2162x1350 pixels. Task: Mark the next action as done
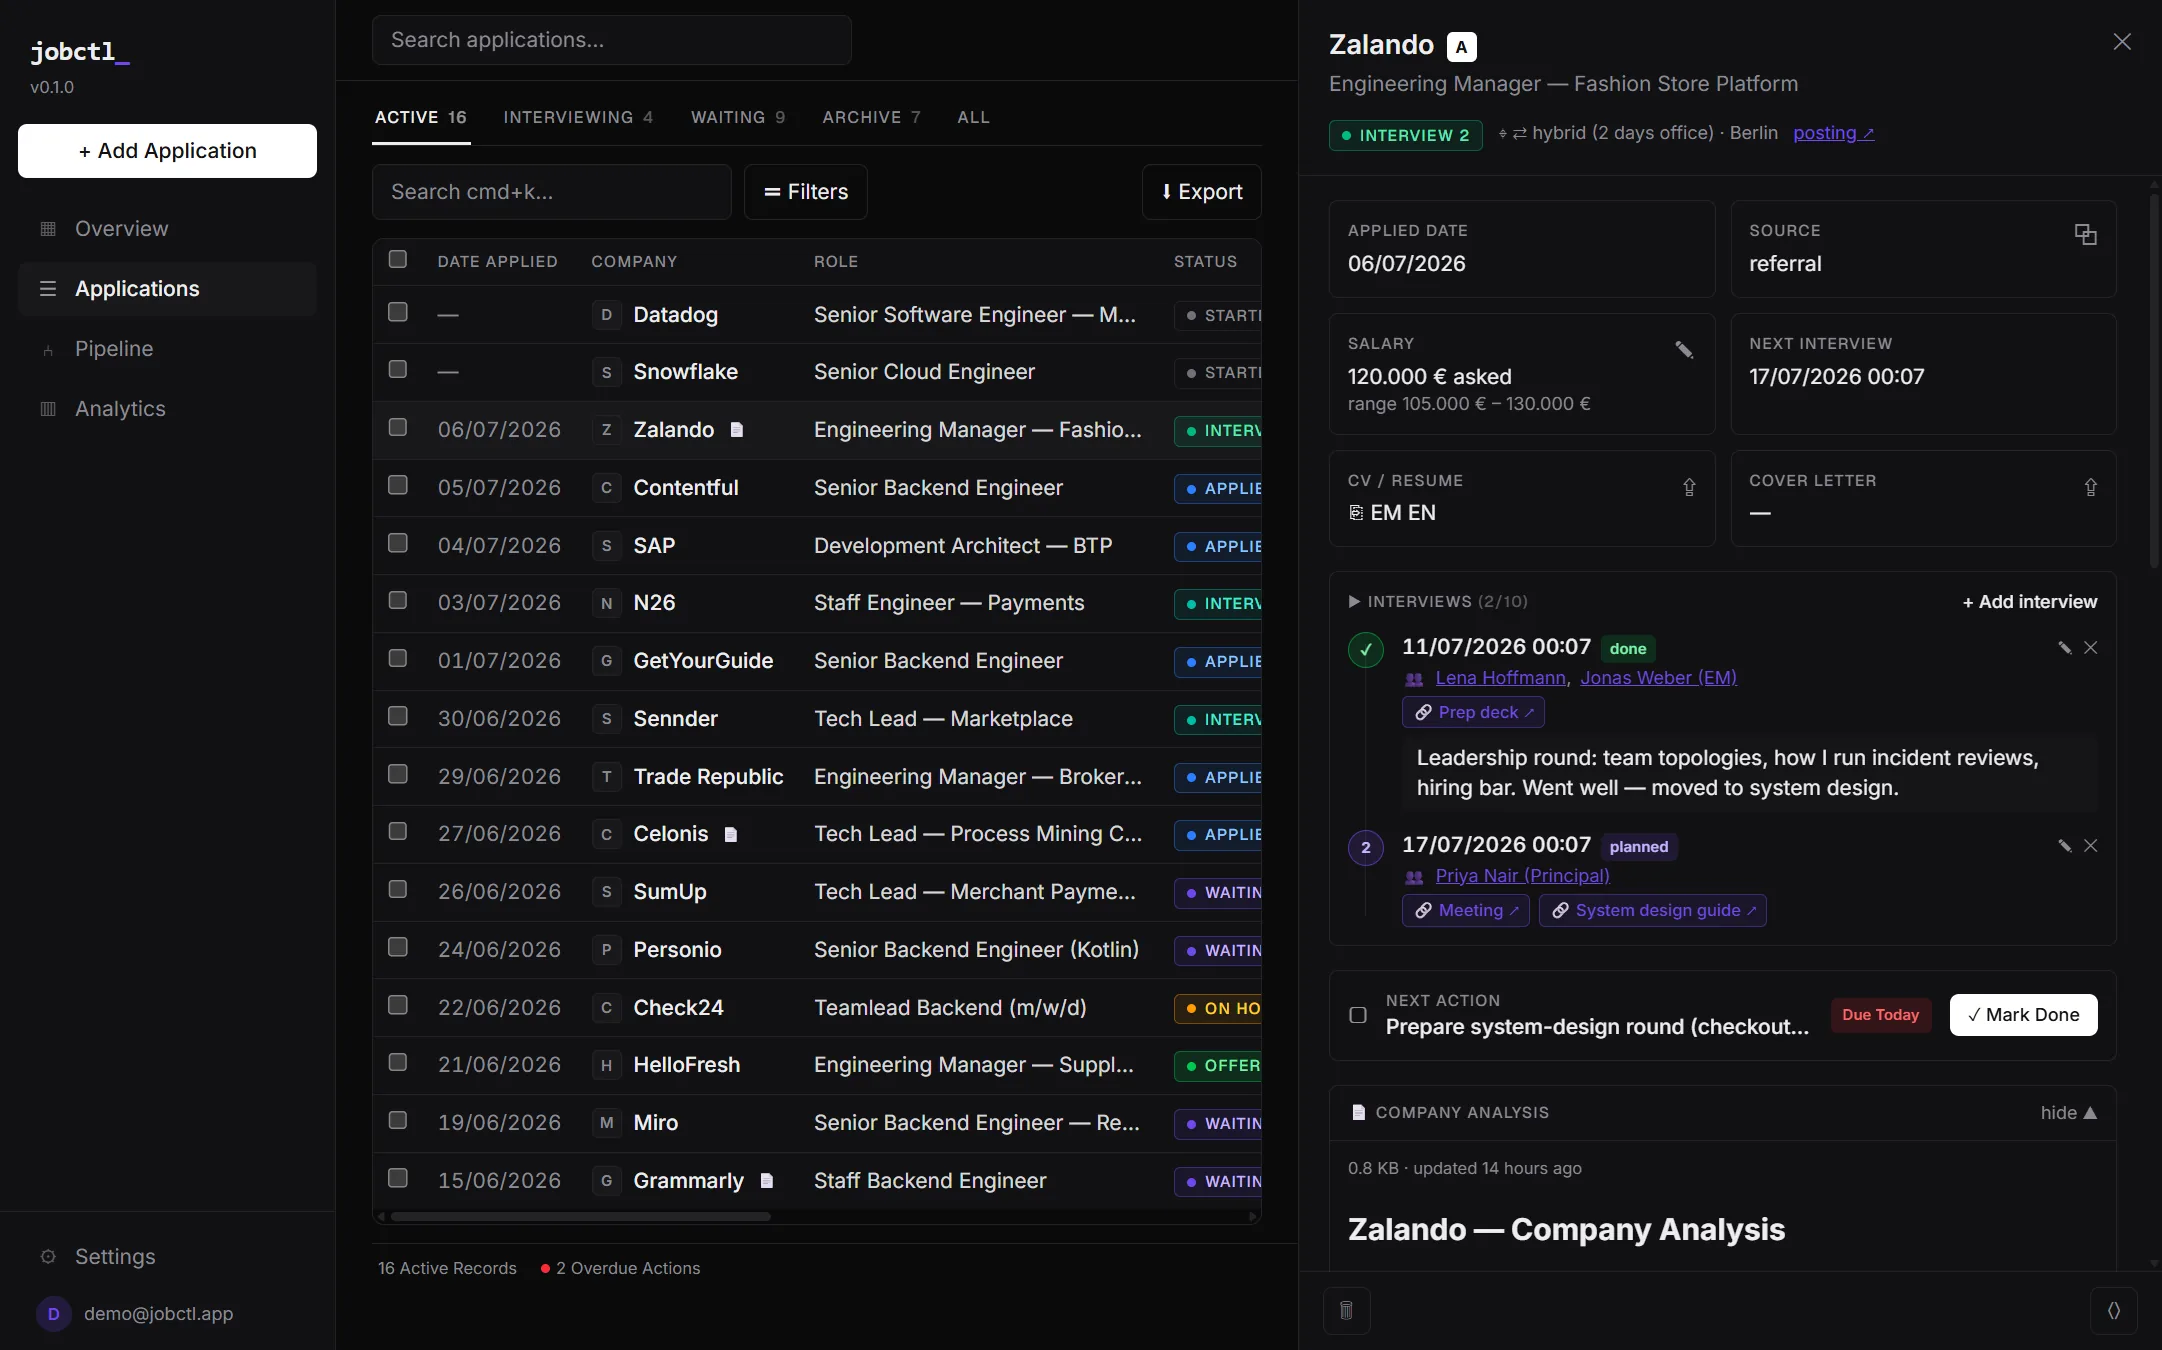pos(2023,1015)
